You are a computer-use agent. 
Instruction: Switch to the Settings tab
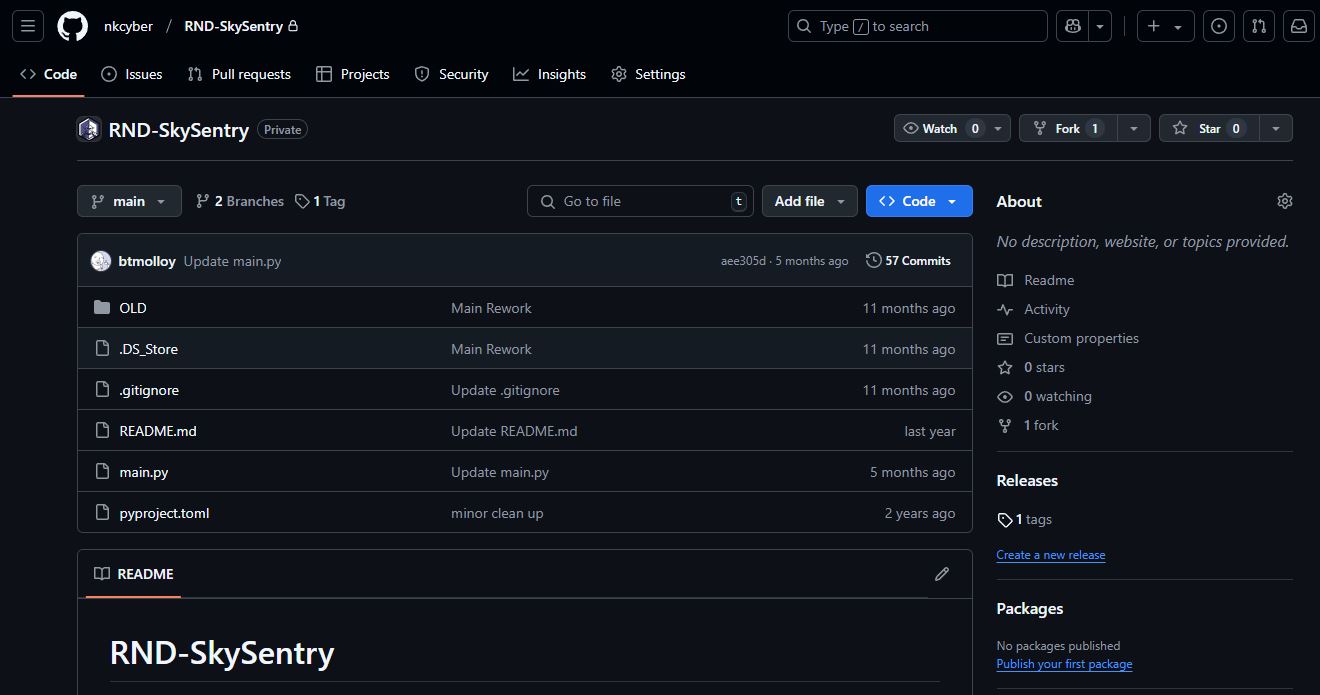[x=648, y=74]
